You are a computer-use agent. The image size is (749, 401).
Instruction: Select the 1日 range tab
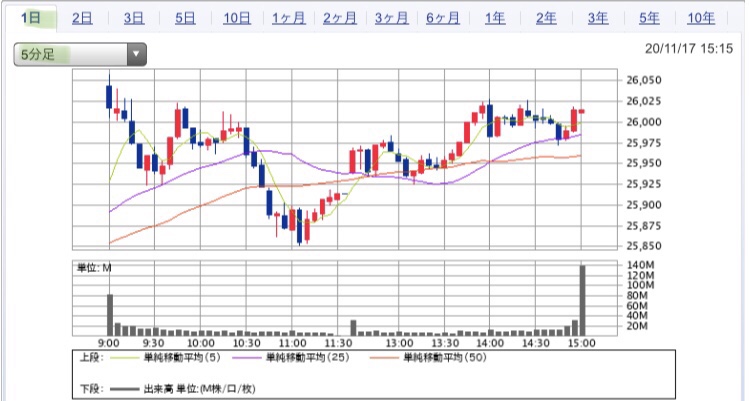(x=31, y=18)
